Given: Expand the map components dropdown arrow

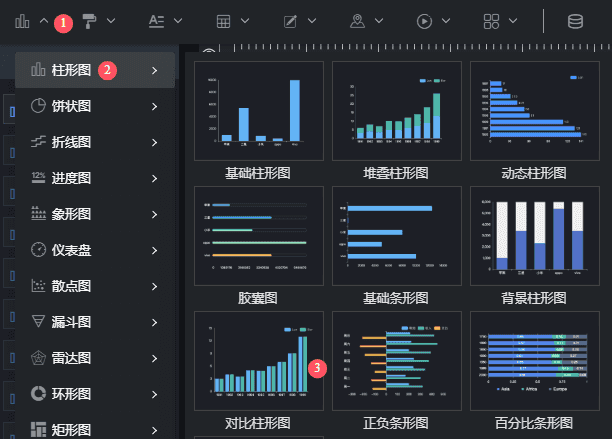Looking at the screenshot, I should tap(379, 21).
